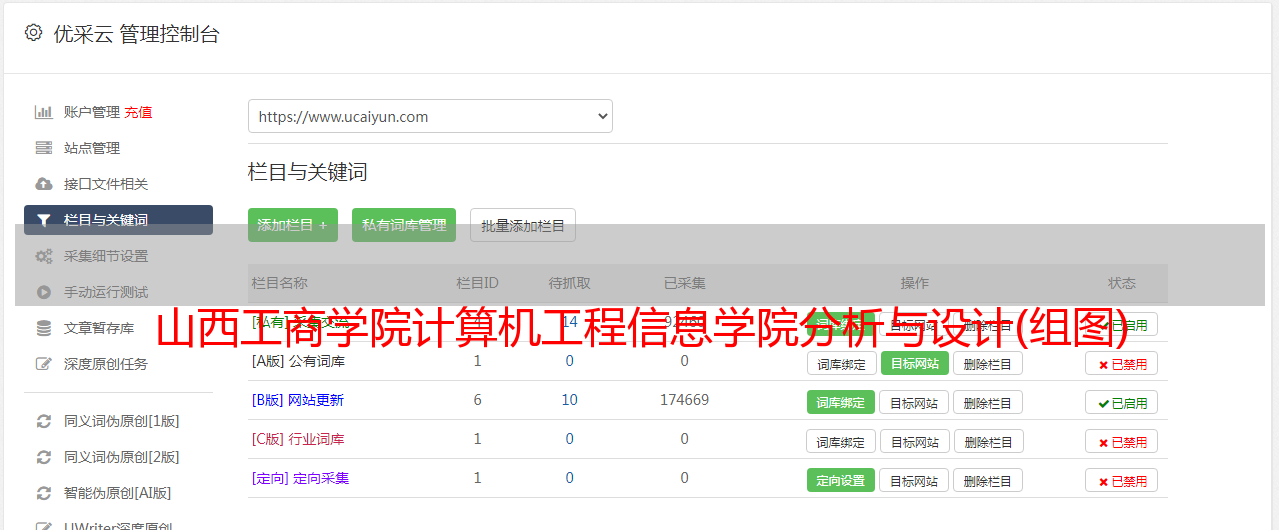Toggle 已禁用 status for [C版] 行业词库
This screenshot has width=1279, height=530.
tap(1122, 441)
